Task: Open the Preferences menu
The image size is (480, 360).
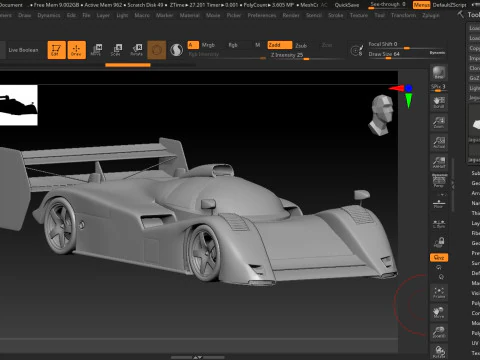Action: [x=262, y=15]
